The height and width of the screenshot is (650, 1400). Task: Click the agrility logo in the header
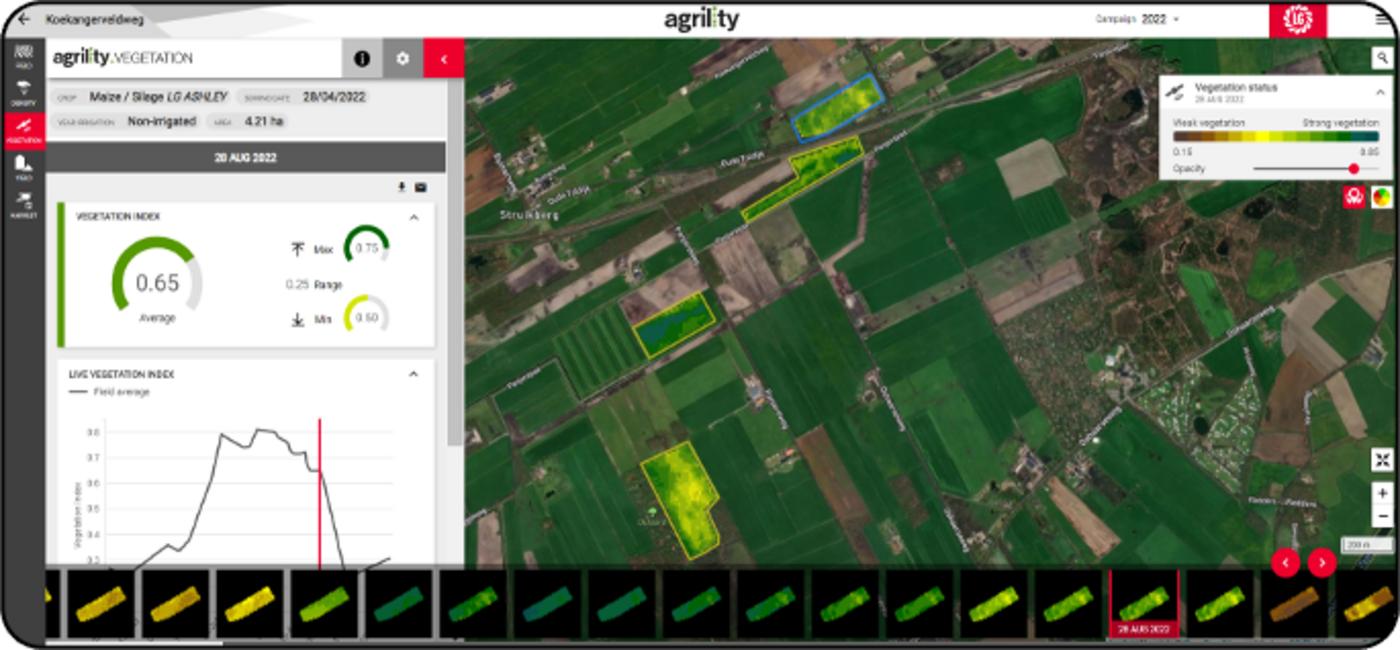click(701, 19)
